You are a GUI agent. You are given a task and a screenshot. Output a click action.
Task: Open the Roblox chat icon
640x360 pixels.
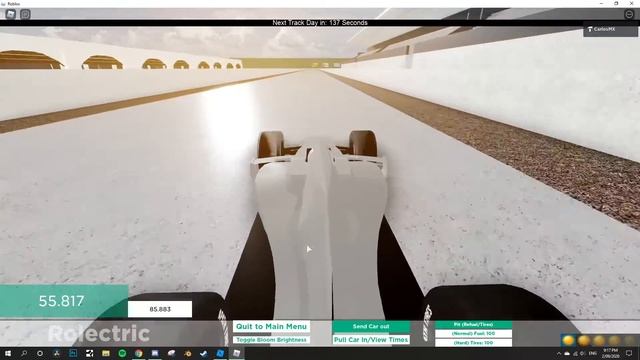[25, 14]
